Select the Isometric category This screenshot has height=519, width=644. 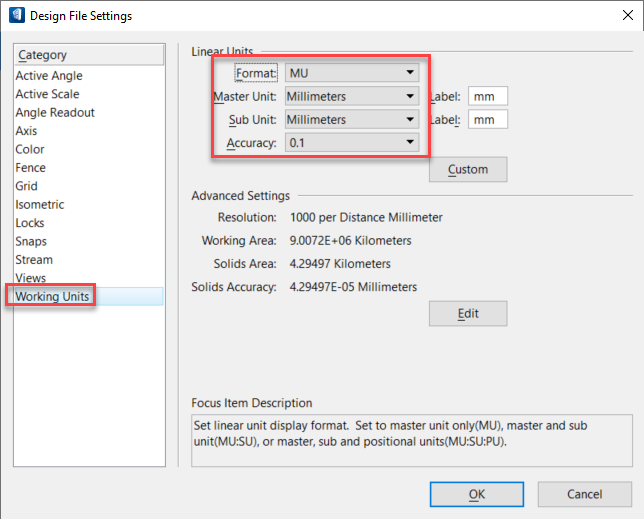pyautogui.click(x=39, y=204)
